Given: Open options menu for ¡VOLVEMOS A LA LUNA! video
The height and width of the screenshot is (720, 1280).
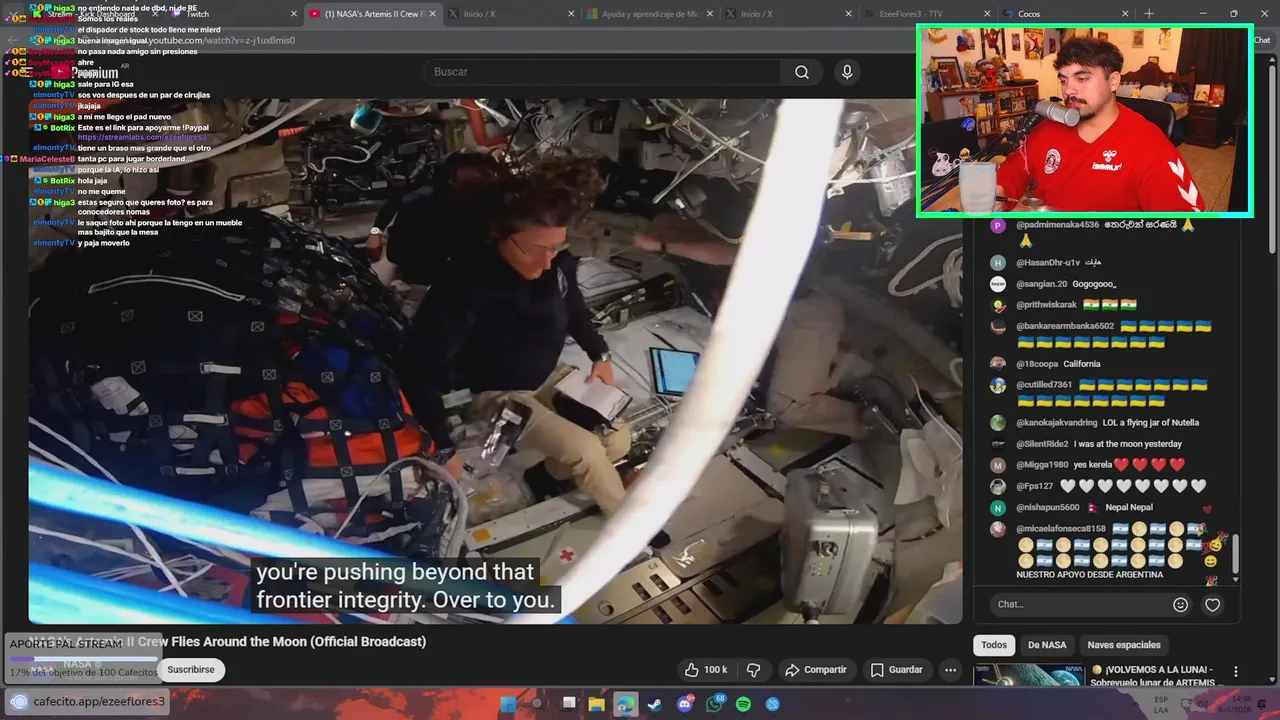Looking at the screenshot, I should [x=1236, y=672].
